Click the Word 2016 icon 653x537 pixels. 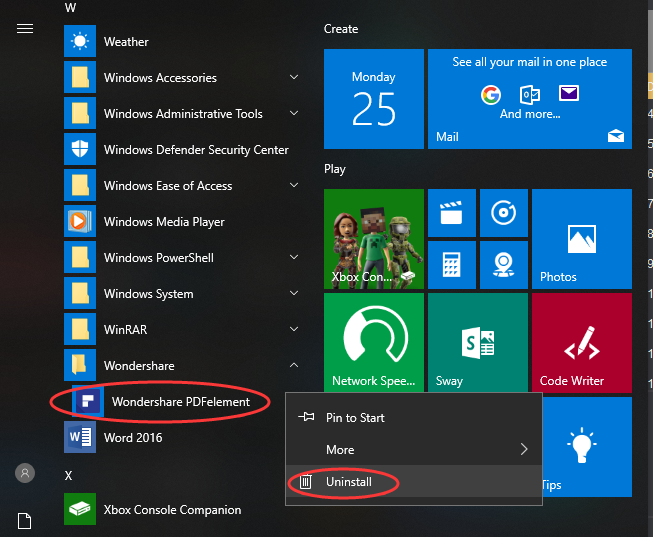80,437
